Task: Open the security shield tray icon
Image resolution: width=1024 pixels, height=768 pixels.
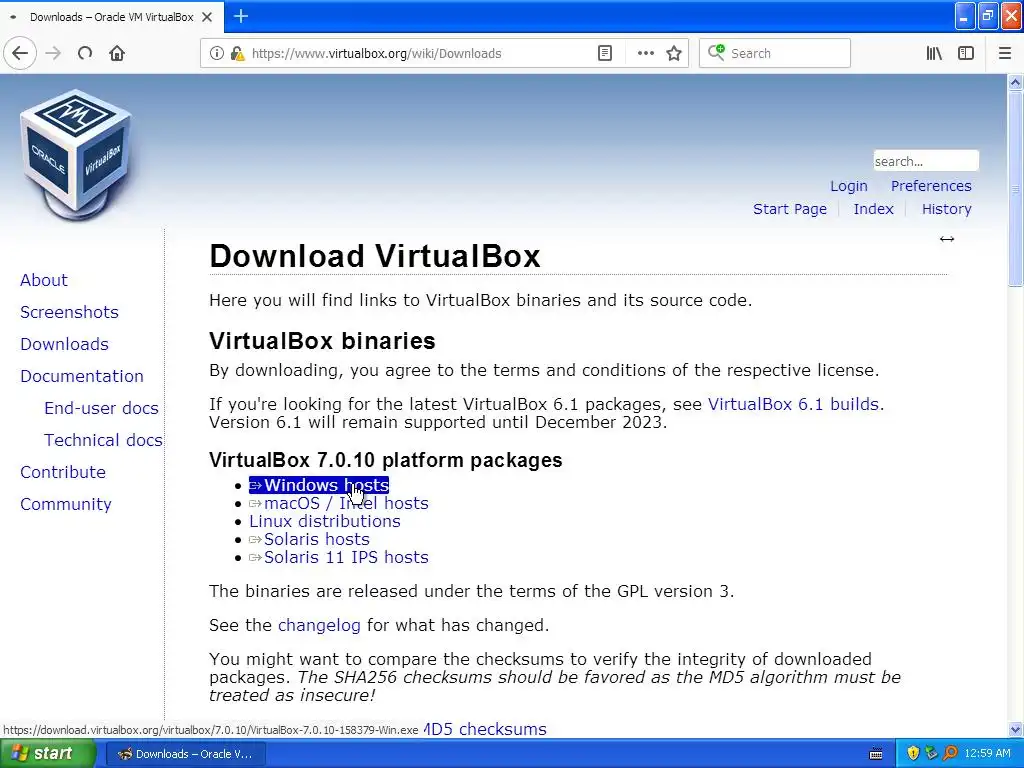Action: (913, 754)
